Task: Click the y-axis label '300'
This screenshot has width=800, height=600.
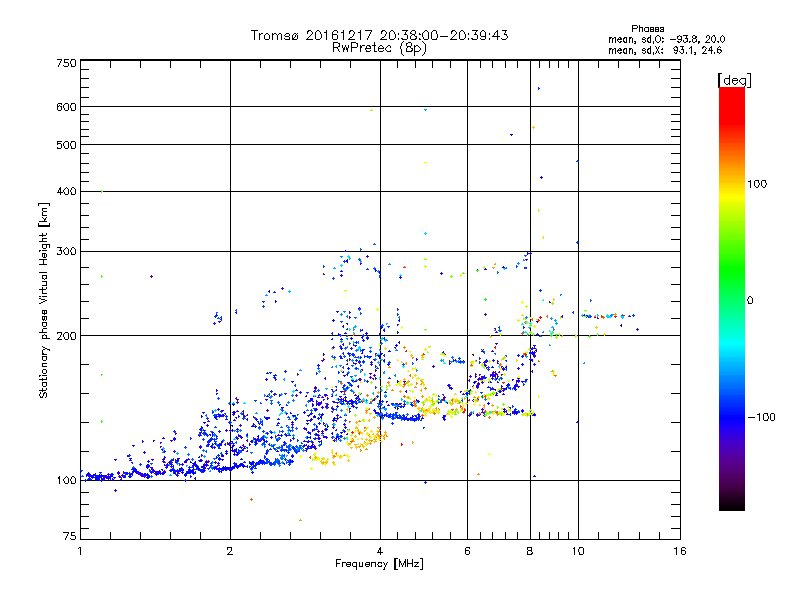Action: [67, 252]
